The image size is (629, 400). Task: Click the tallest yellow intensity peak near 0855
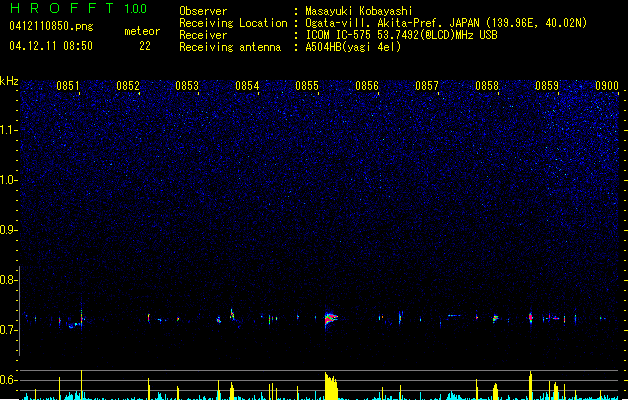tap(331, 386)
